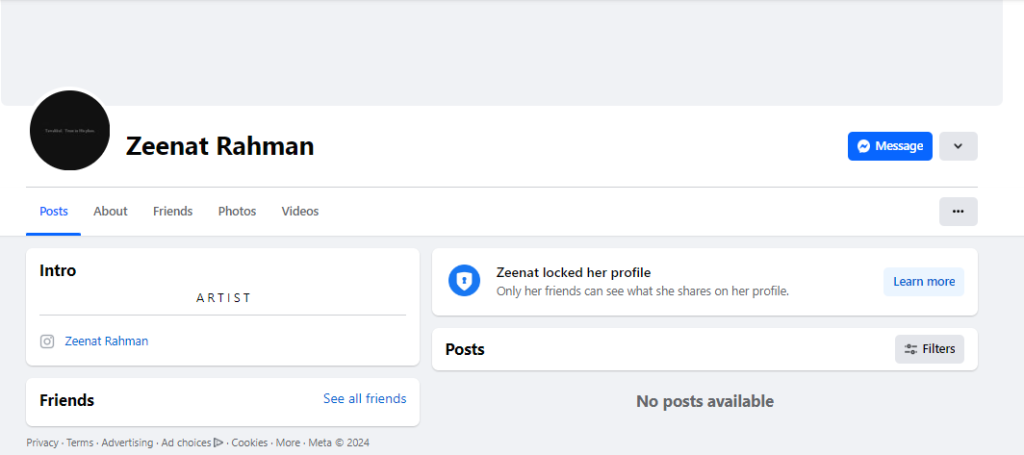1024x455 pixels.
Task: Switch to the Posts tab
Action: pos(54,211)
